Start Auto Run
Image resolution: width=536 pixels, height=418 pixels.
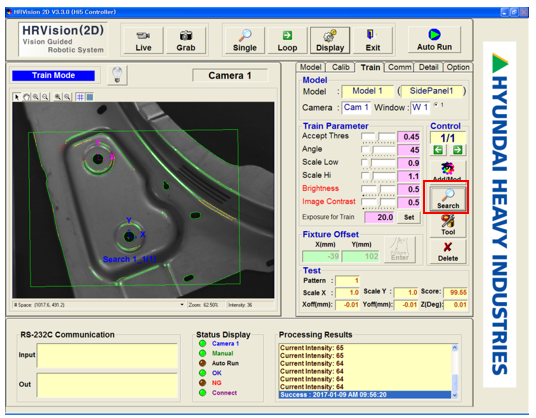[434, 40]
